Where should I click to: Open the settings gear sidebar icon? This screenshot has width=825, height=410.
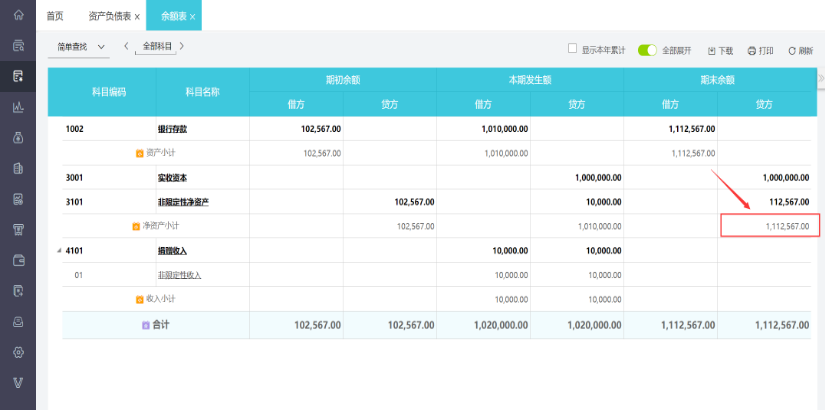click(x=18, y=352)
